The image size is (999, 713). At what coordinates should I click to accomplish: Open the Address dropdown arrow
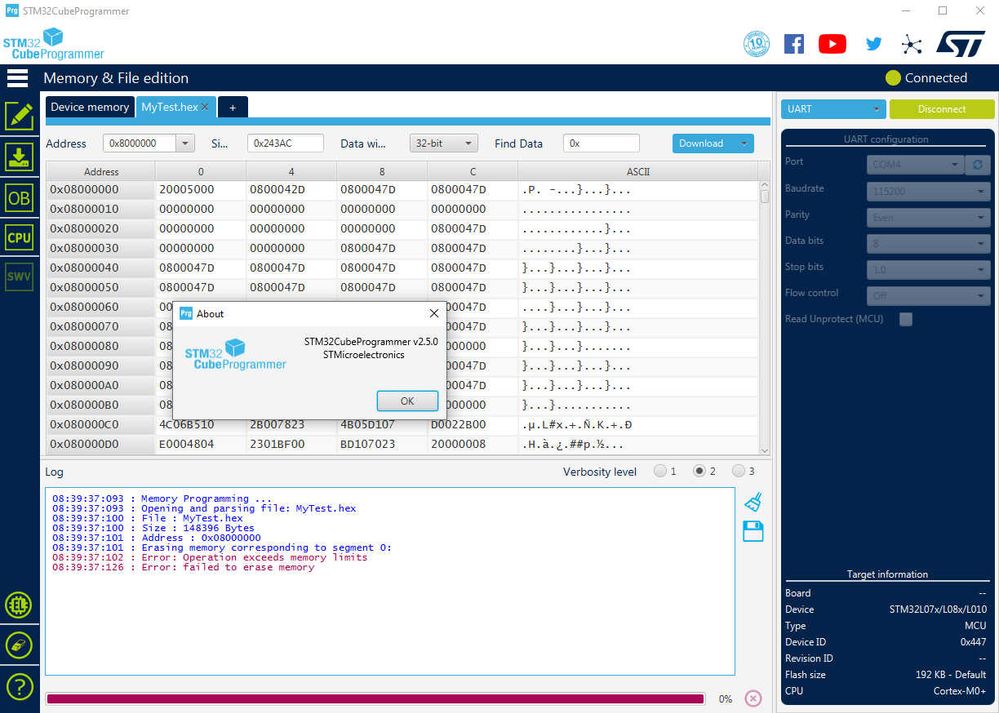(x=185, y=143)
